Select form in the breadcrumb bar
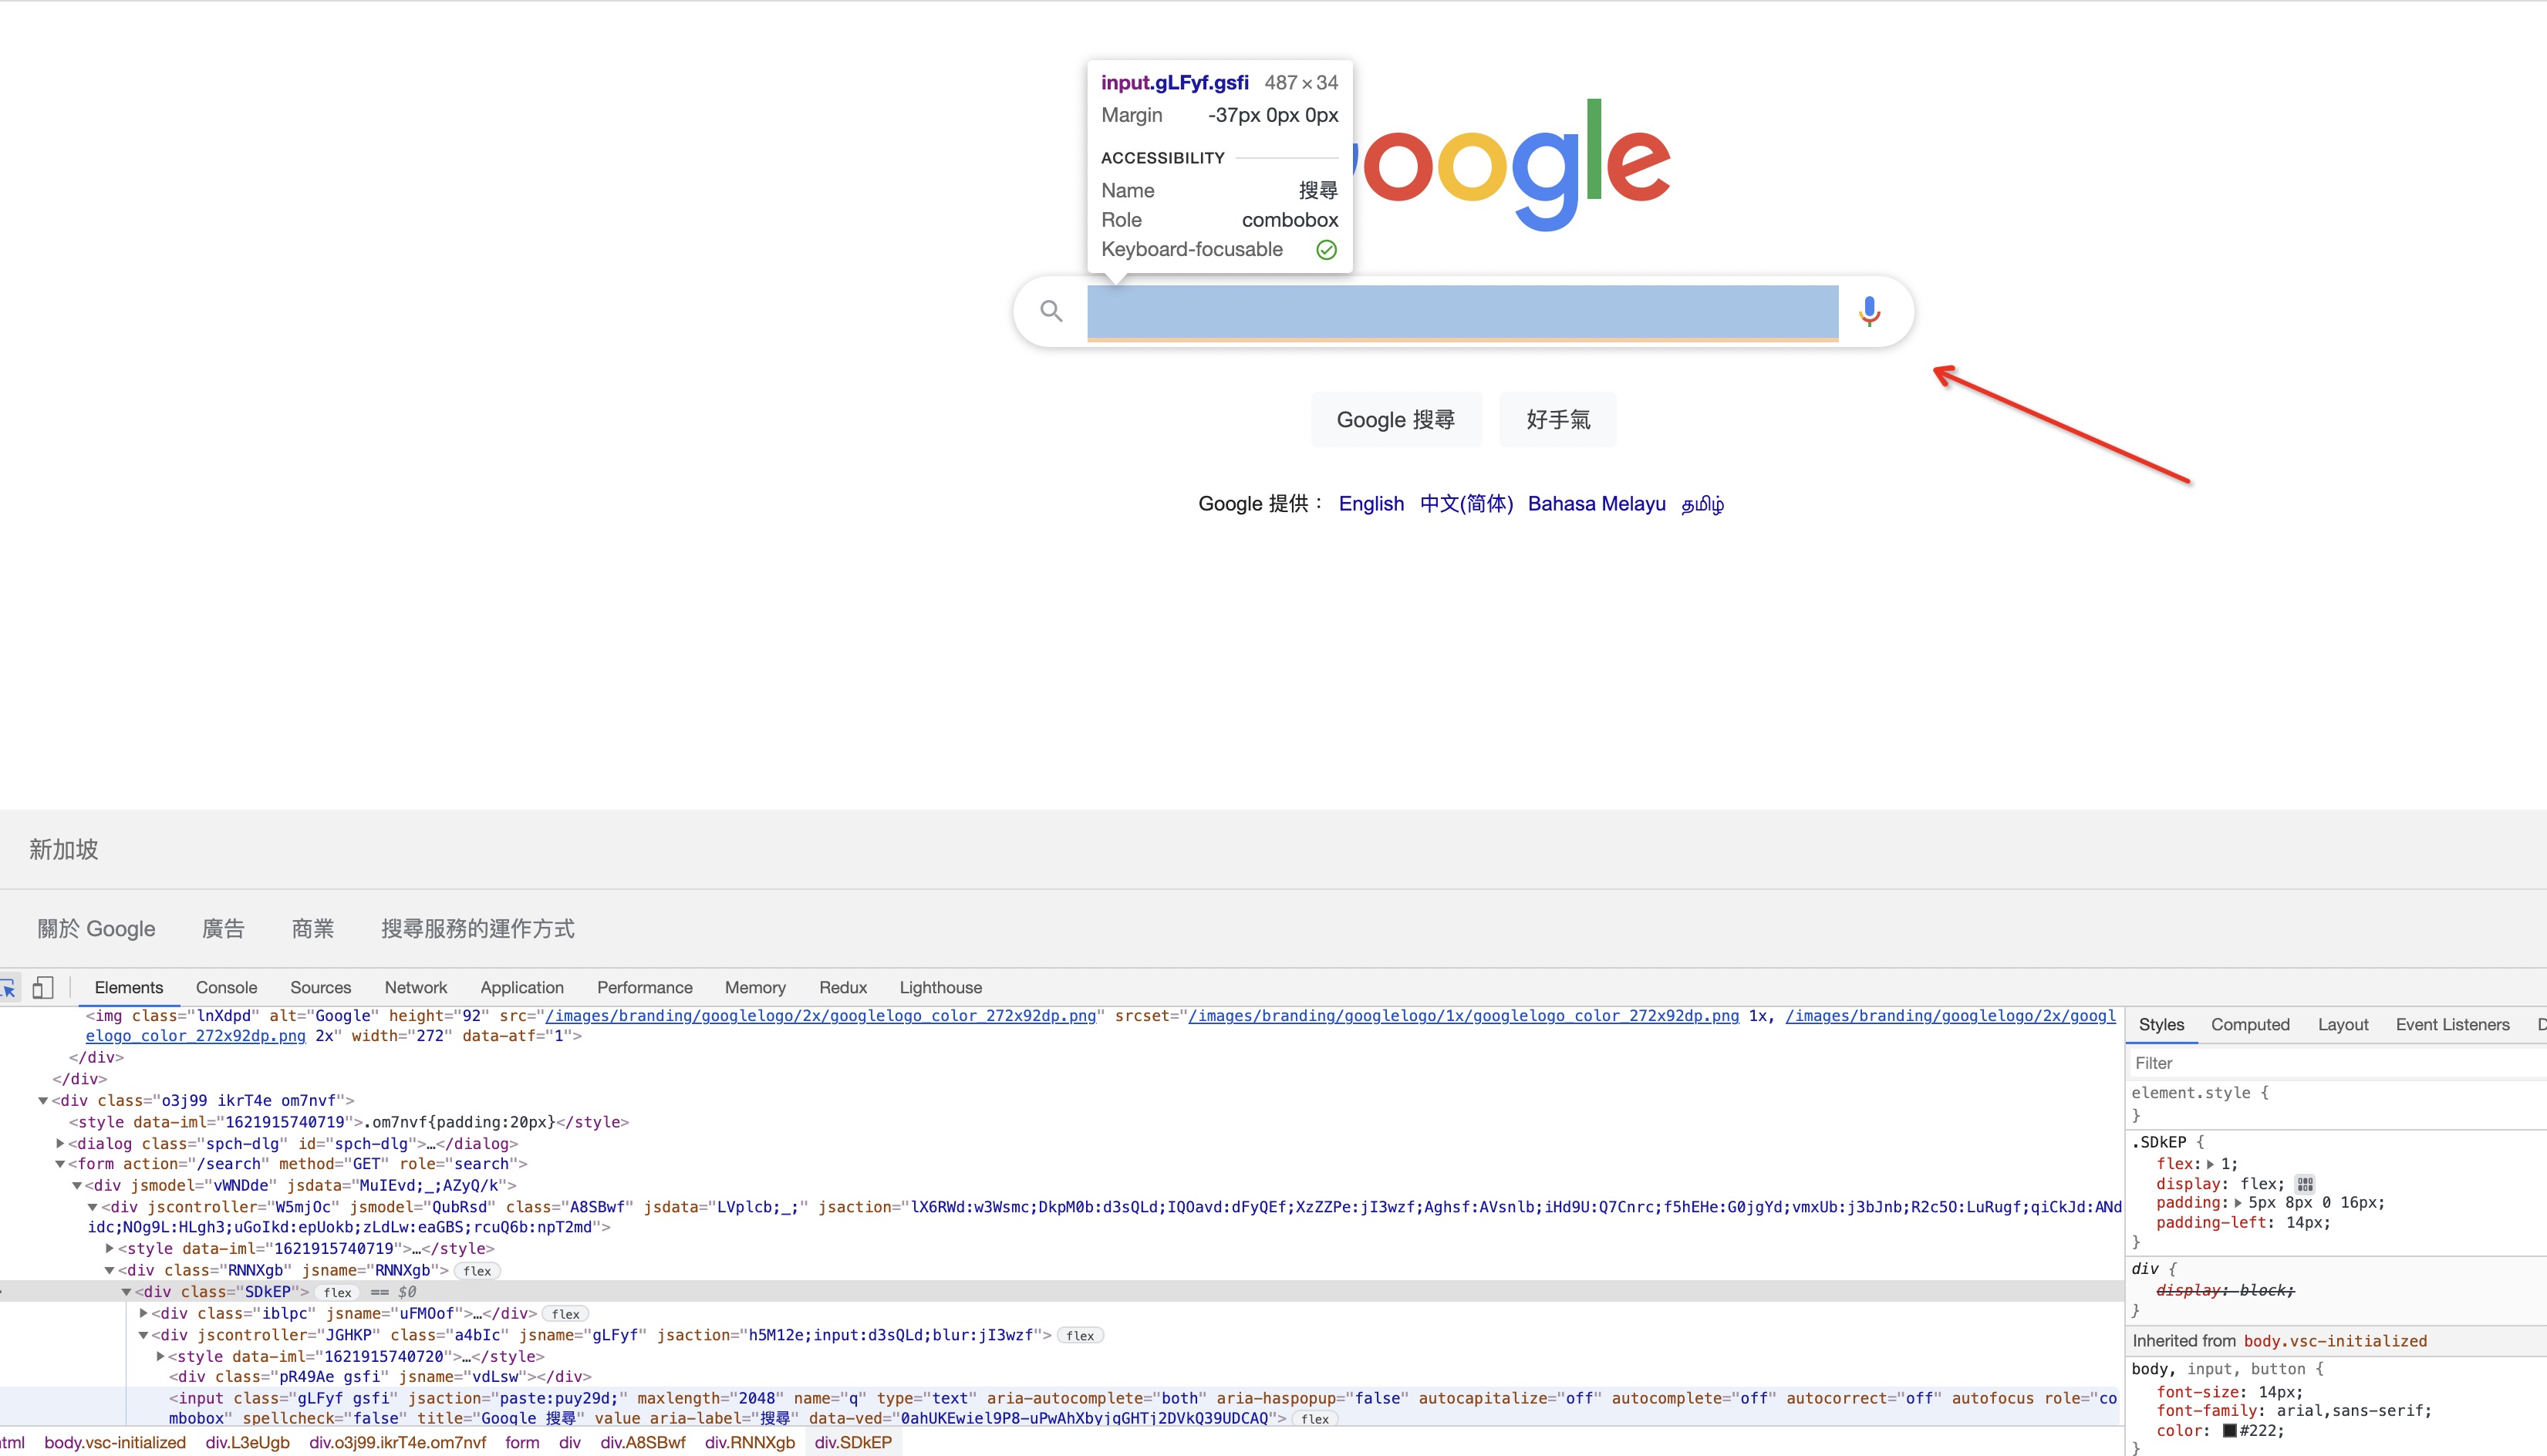The height and width of the screenshot is (1456, 2547). 522,1443
